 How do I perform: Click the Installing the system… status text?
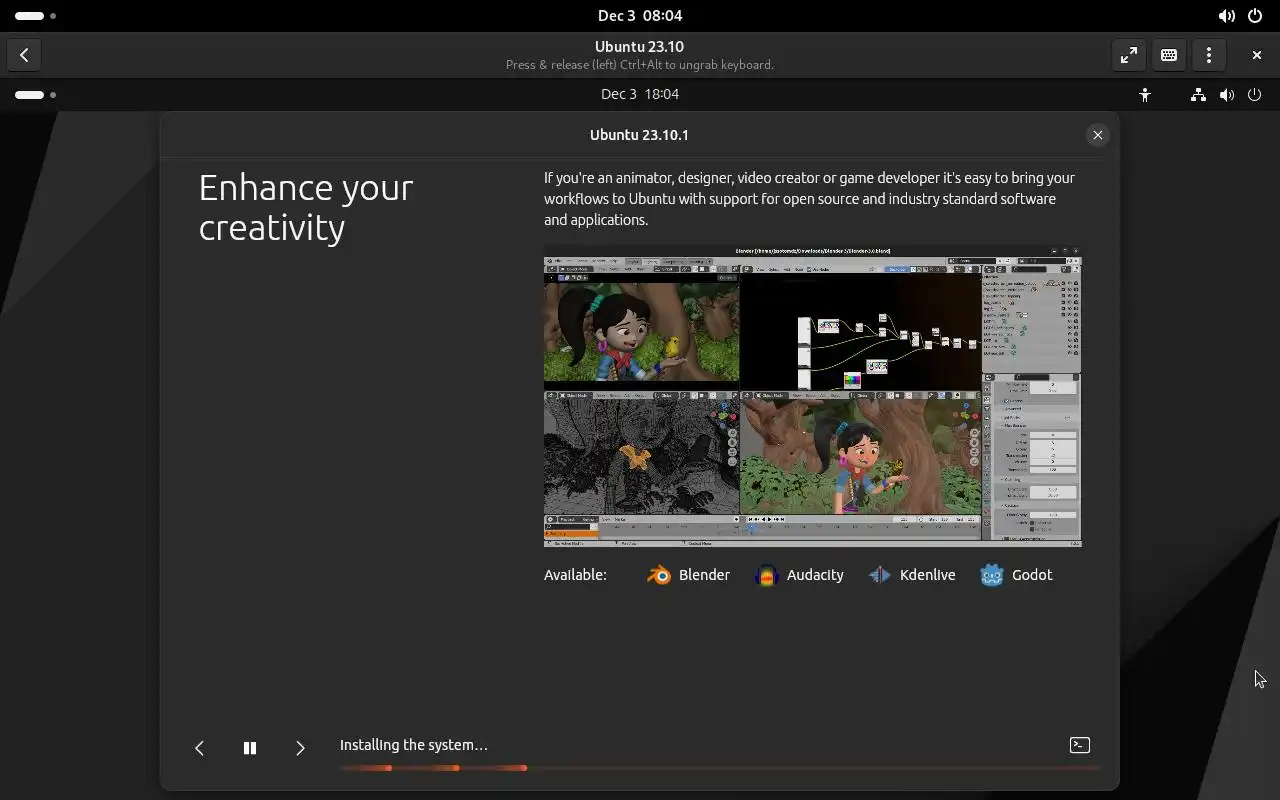point(414,745)
